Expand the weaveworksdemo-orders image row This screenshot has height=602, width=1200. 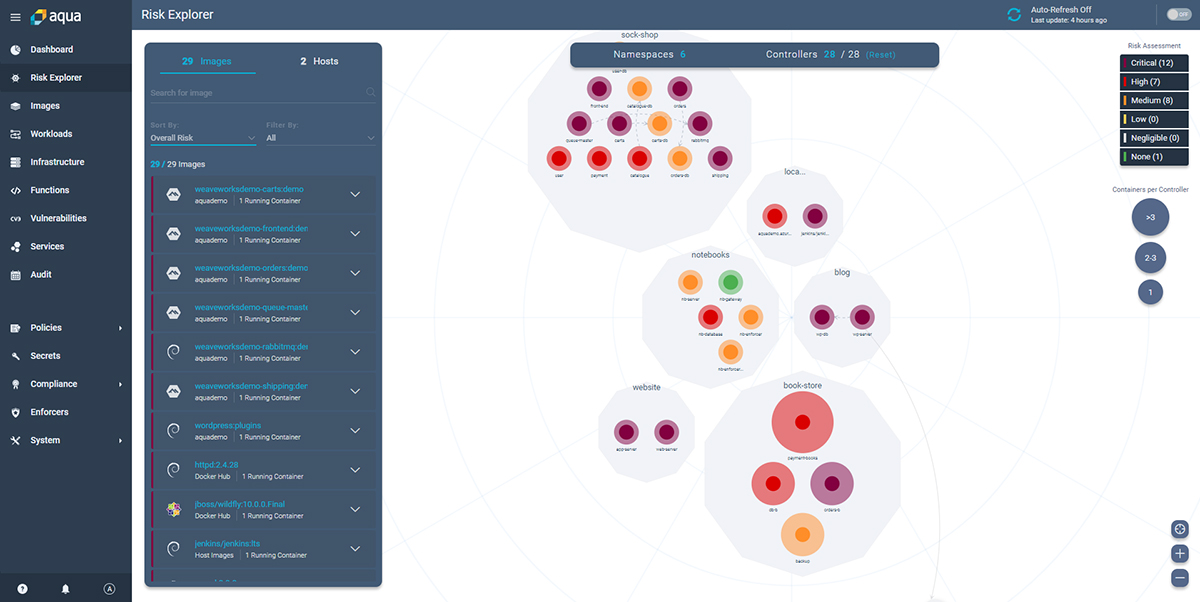coord(355,273)
